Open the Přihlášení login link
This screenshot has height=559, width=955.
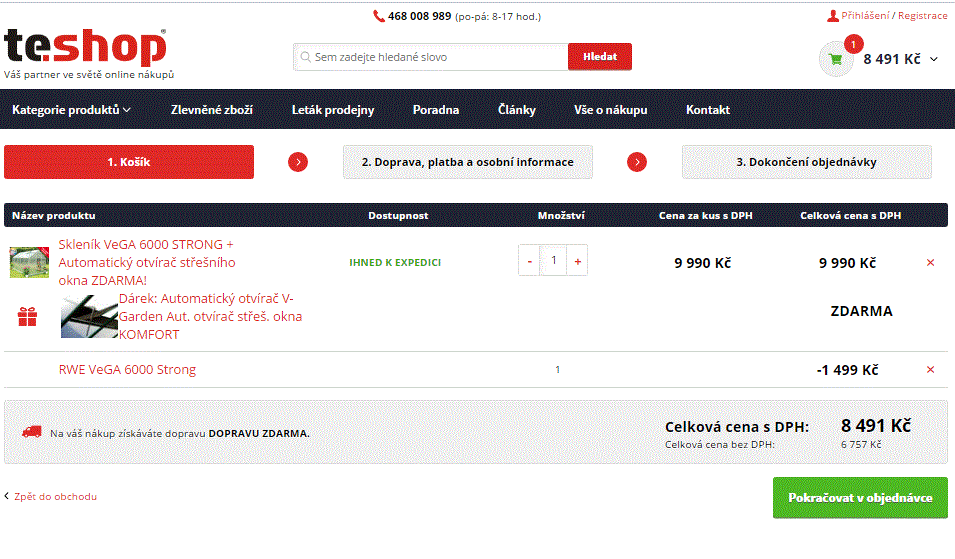coord(865,16)
